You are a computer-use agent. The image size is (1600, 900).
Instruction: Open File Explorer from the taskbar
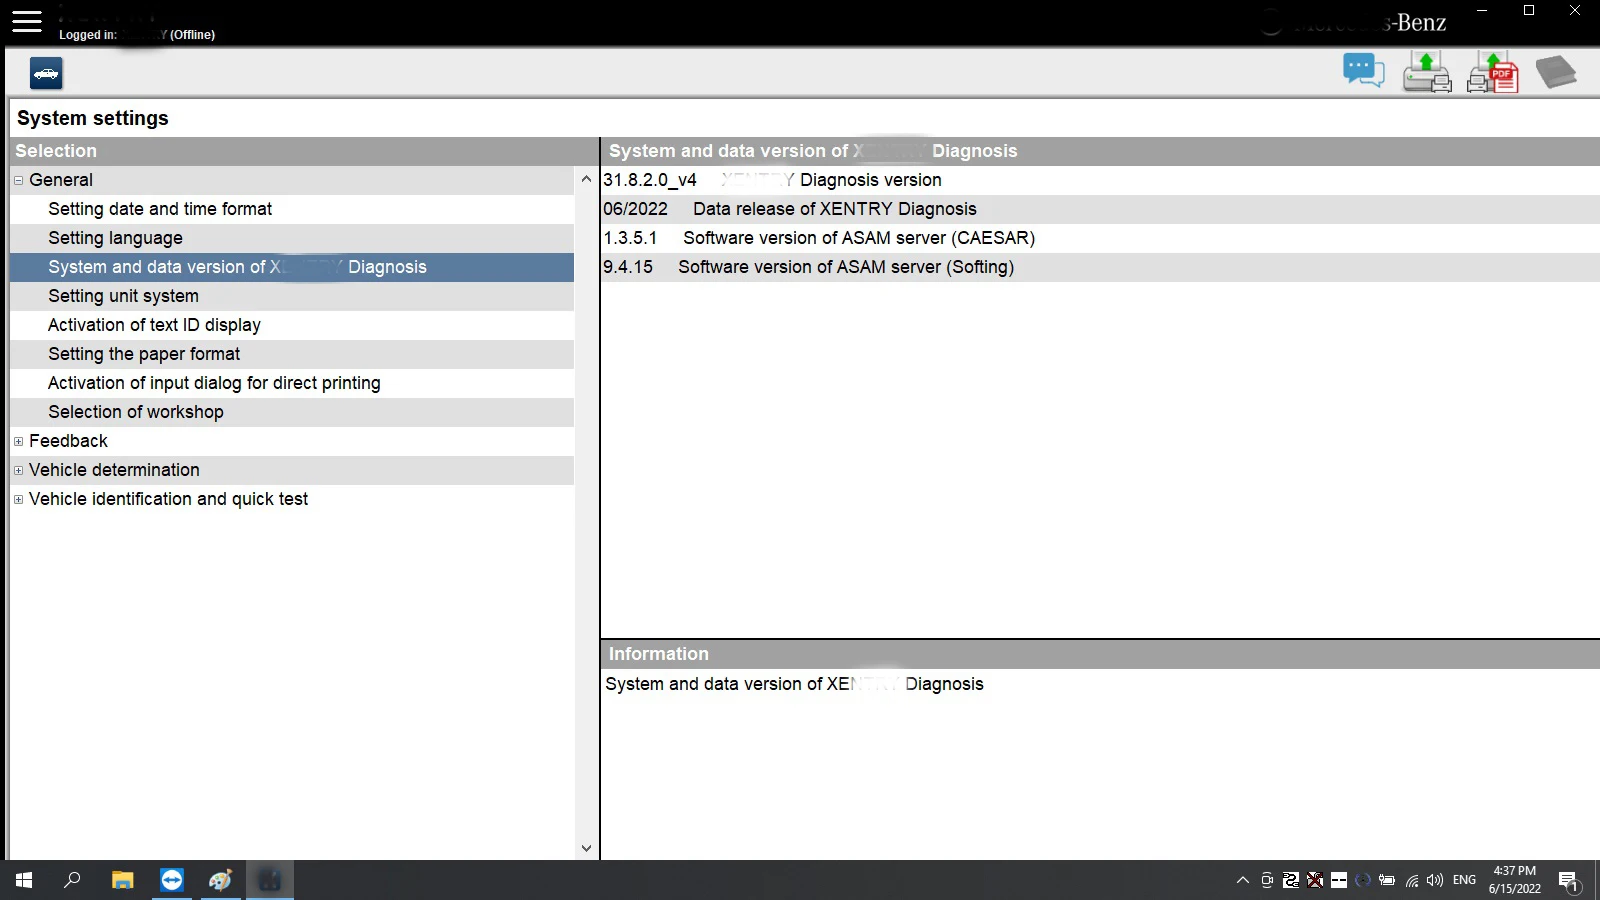click(x=122, y=880)
